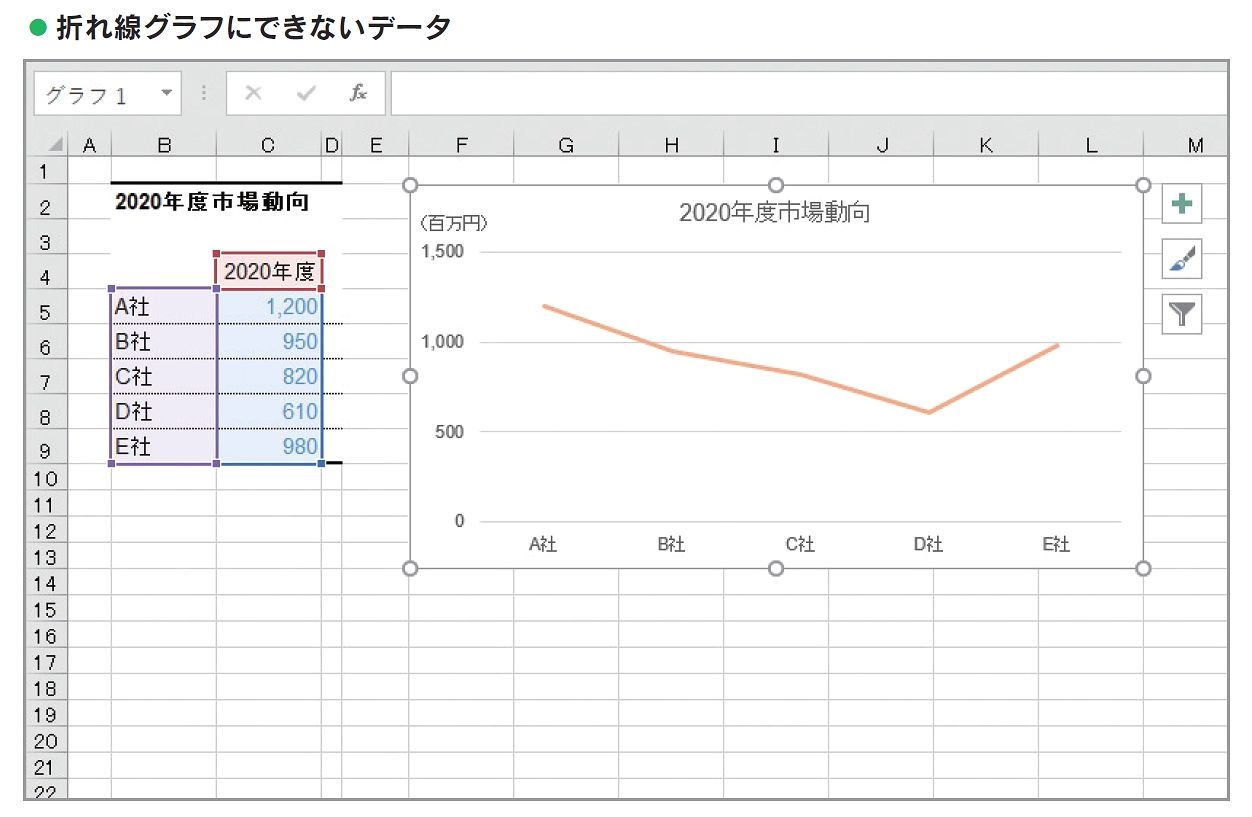Click the cell with value 1,200

point(269,306)
